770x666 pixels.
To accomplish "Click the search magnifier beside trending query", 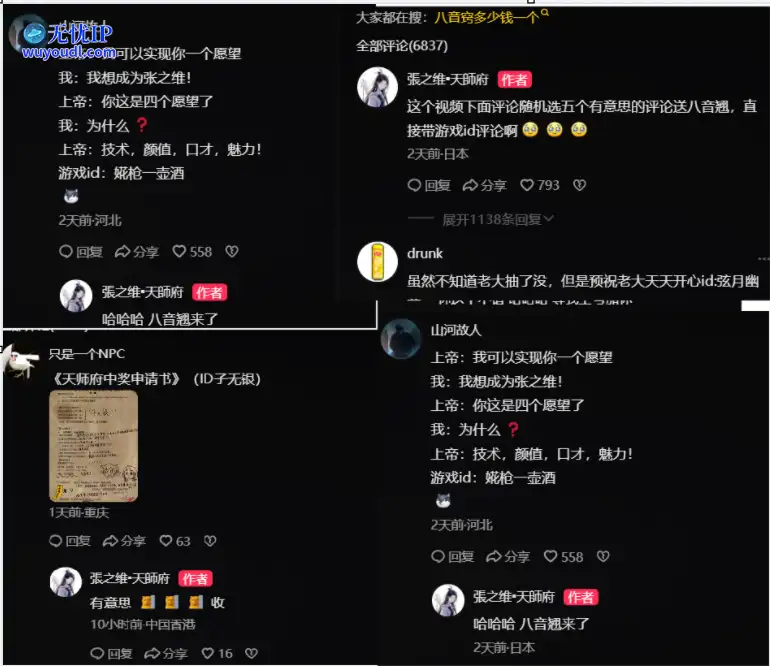I will 545,13.
